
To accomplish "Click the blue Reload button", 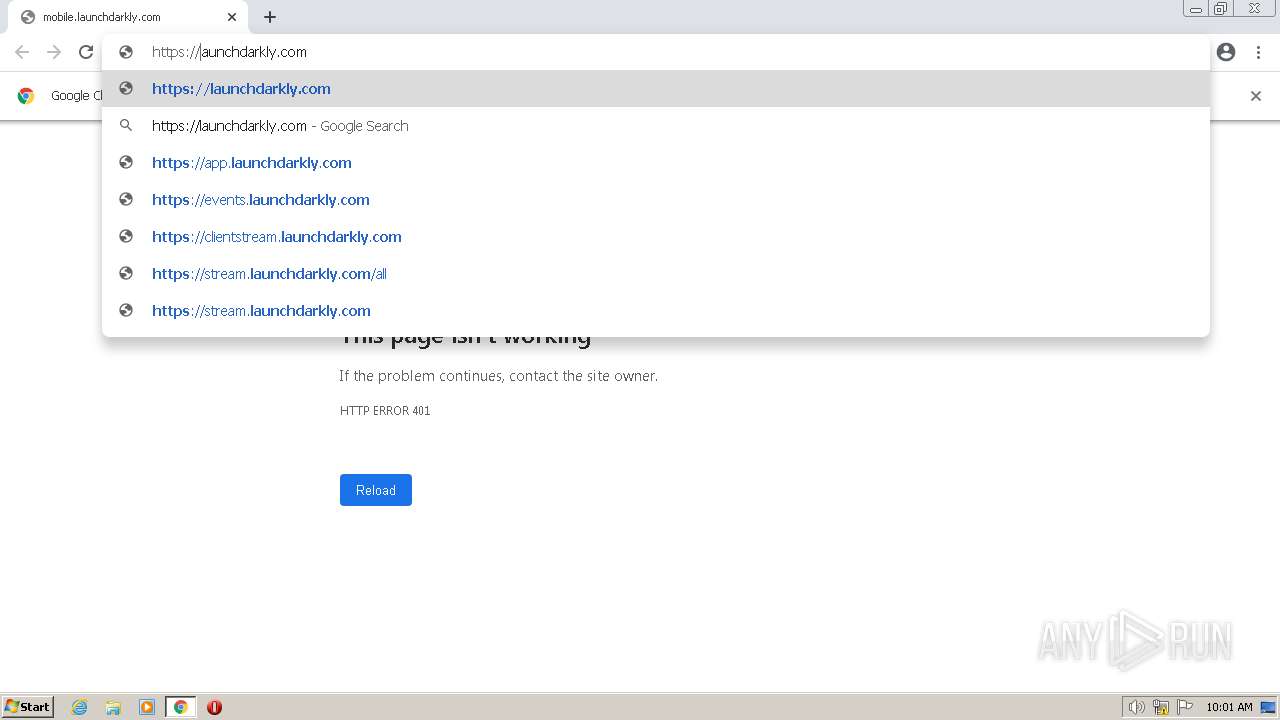I will [376, 490].
